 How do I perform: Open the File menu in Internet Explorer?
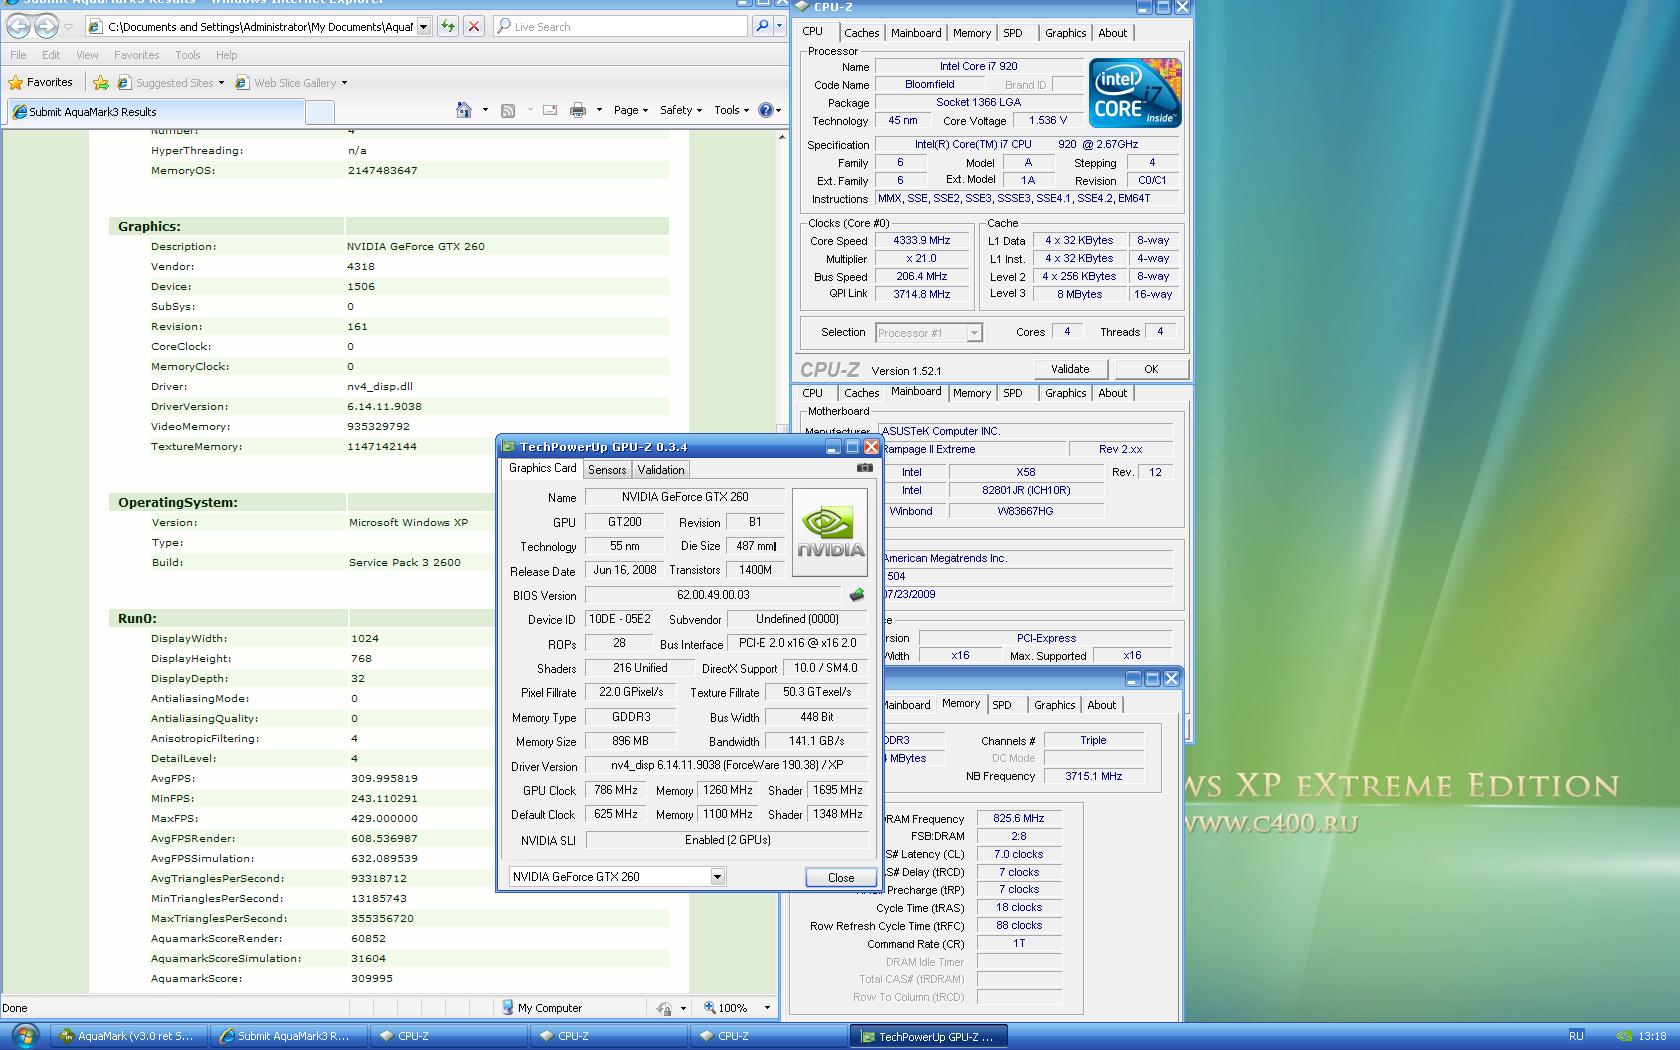(18, 55)
